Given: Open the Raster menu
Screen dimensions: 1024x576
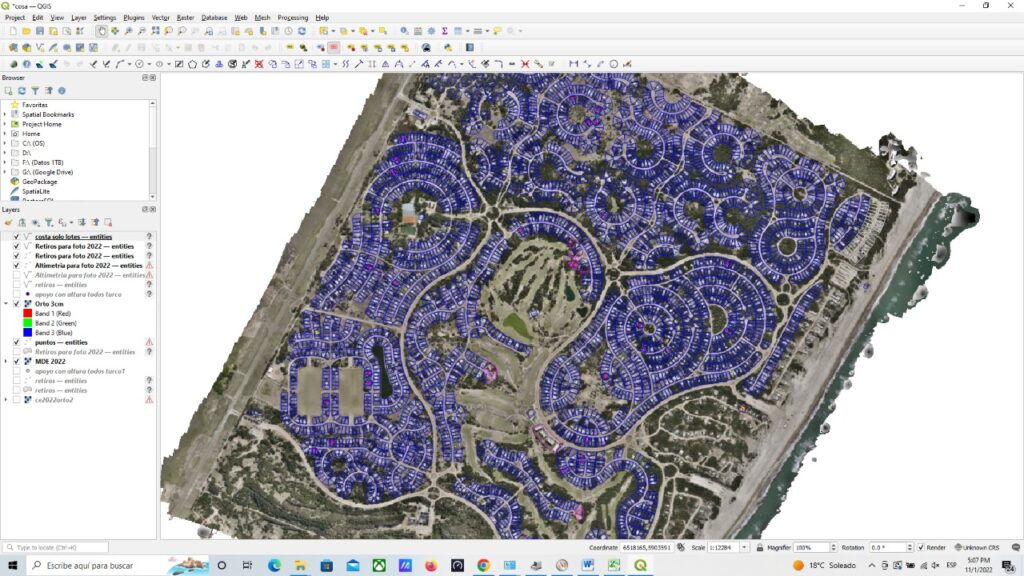Looking at the screenshot, I should pos(186,18).
